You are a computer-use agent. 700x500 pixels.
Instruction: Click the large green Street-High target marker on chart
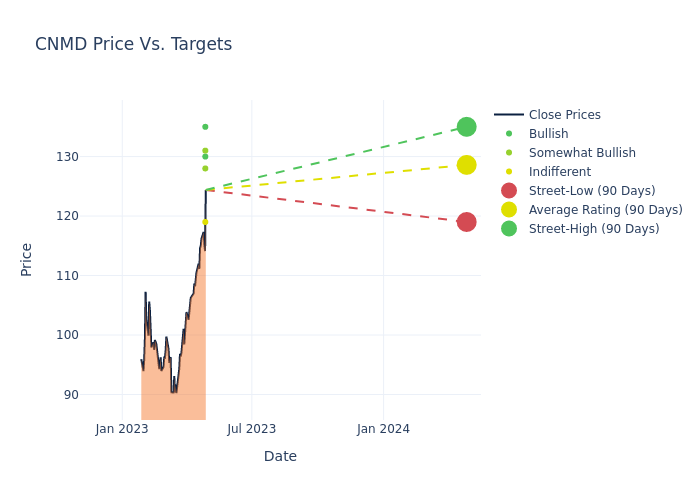coord(466,127)
